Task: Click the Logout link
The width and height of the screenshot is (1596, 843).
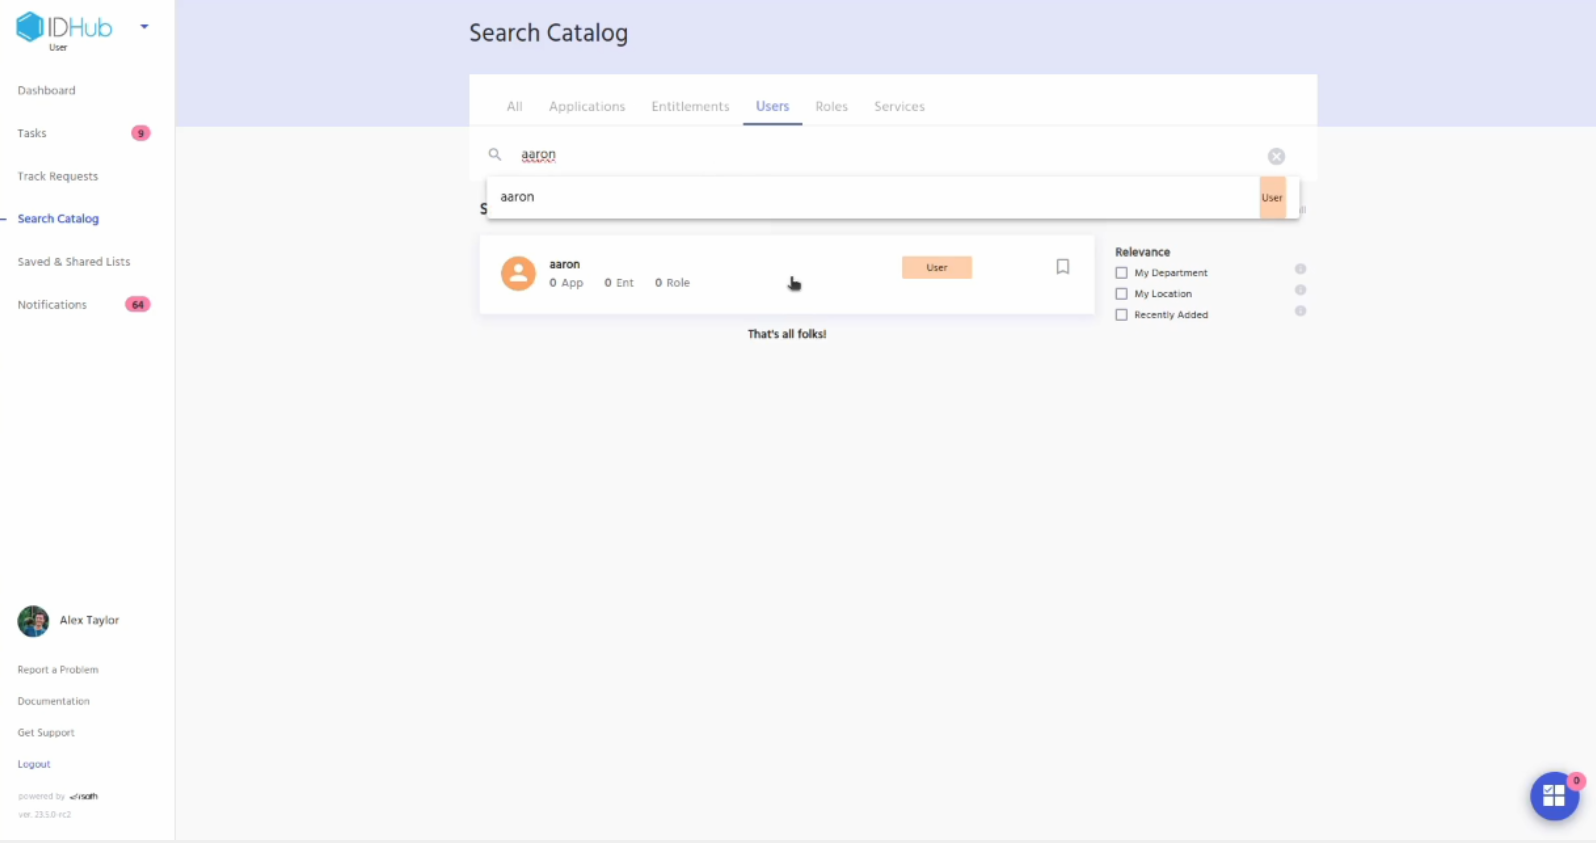Action: pyautogui.click(x=34, y=764)
